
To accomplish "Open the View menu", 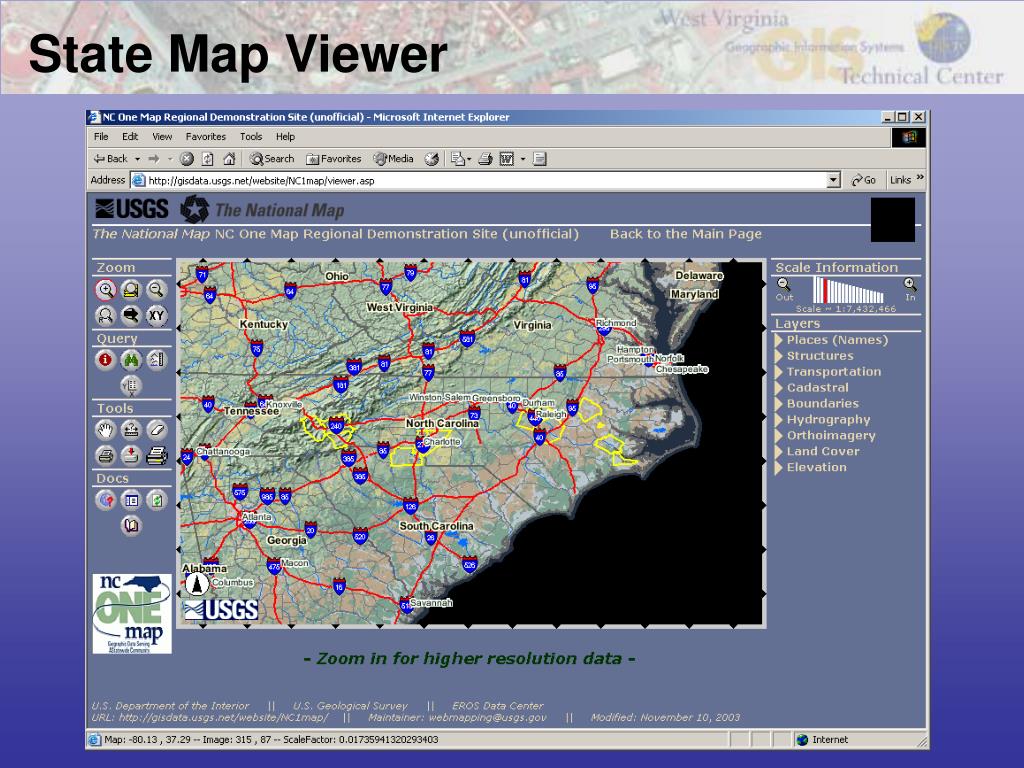I will tap(162, 136).
